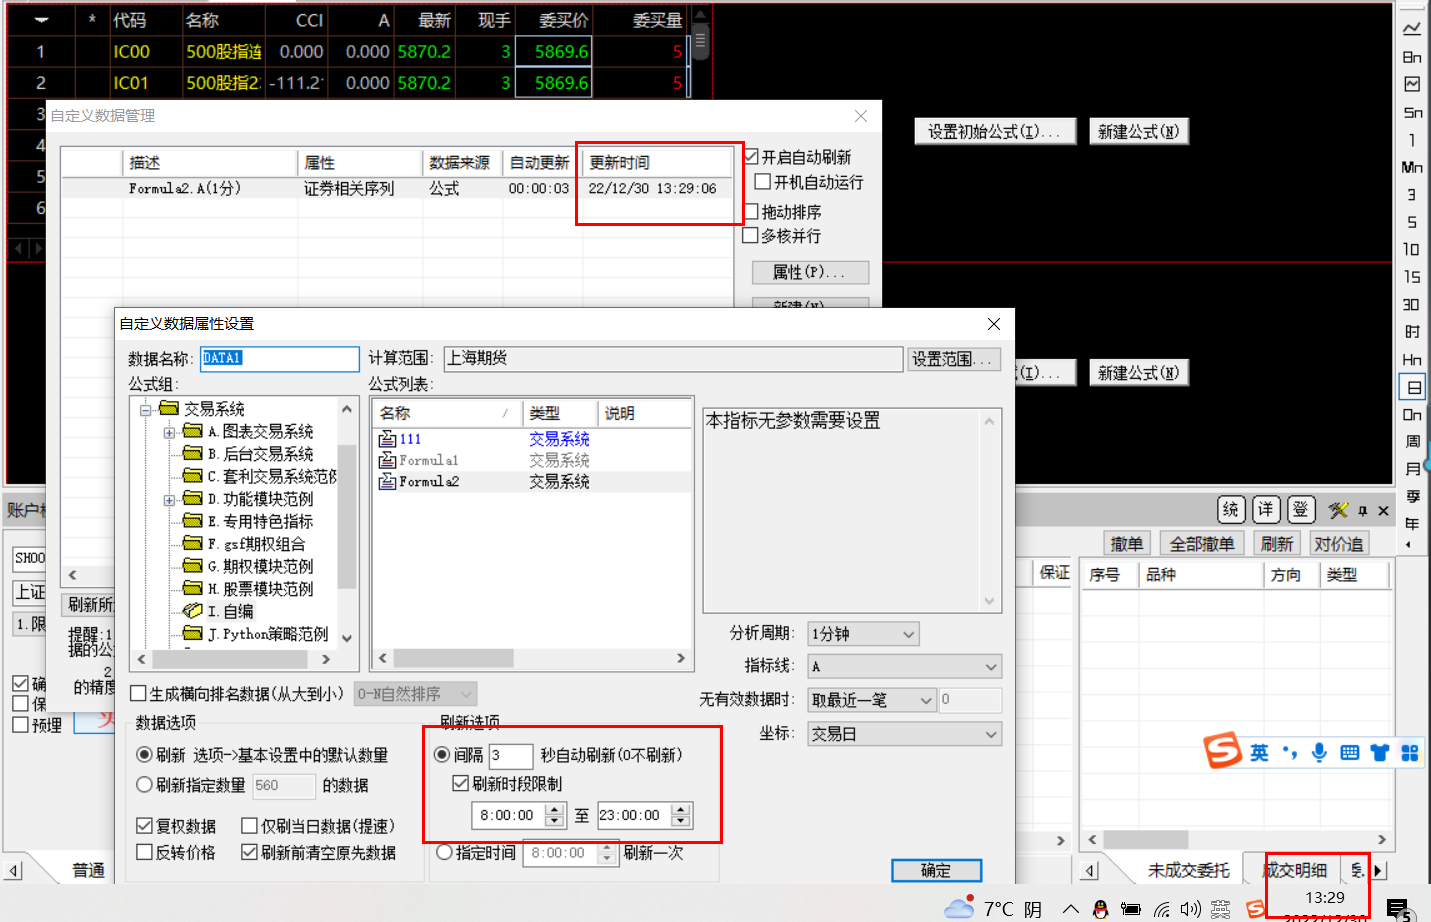Click the '撤单' cancel order button
This screenshot has width=1431, height=922.
(1127, 544)
